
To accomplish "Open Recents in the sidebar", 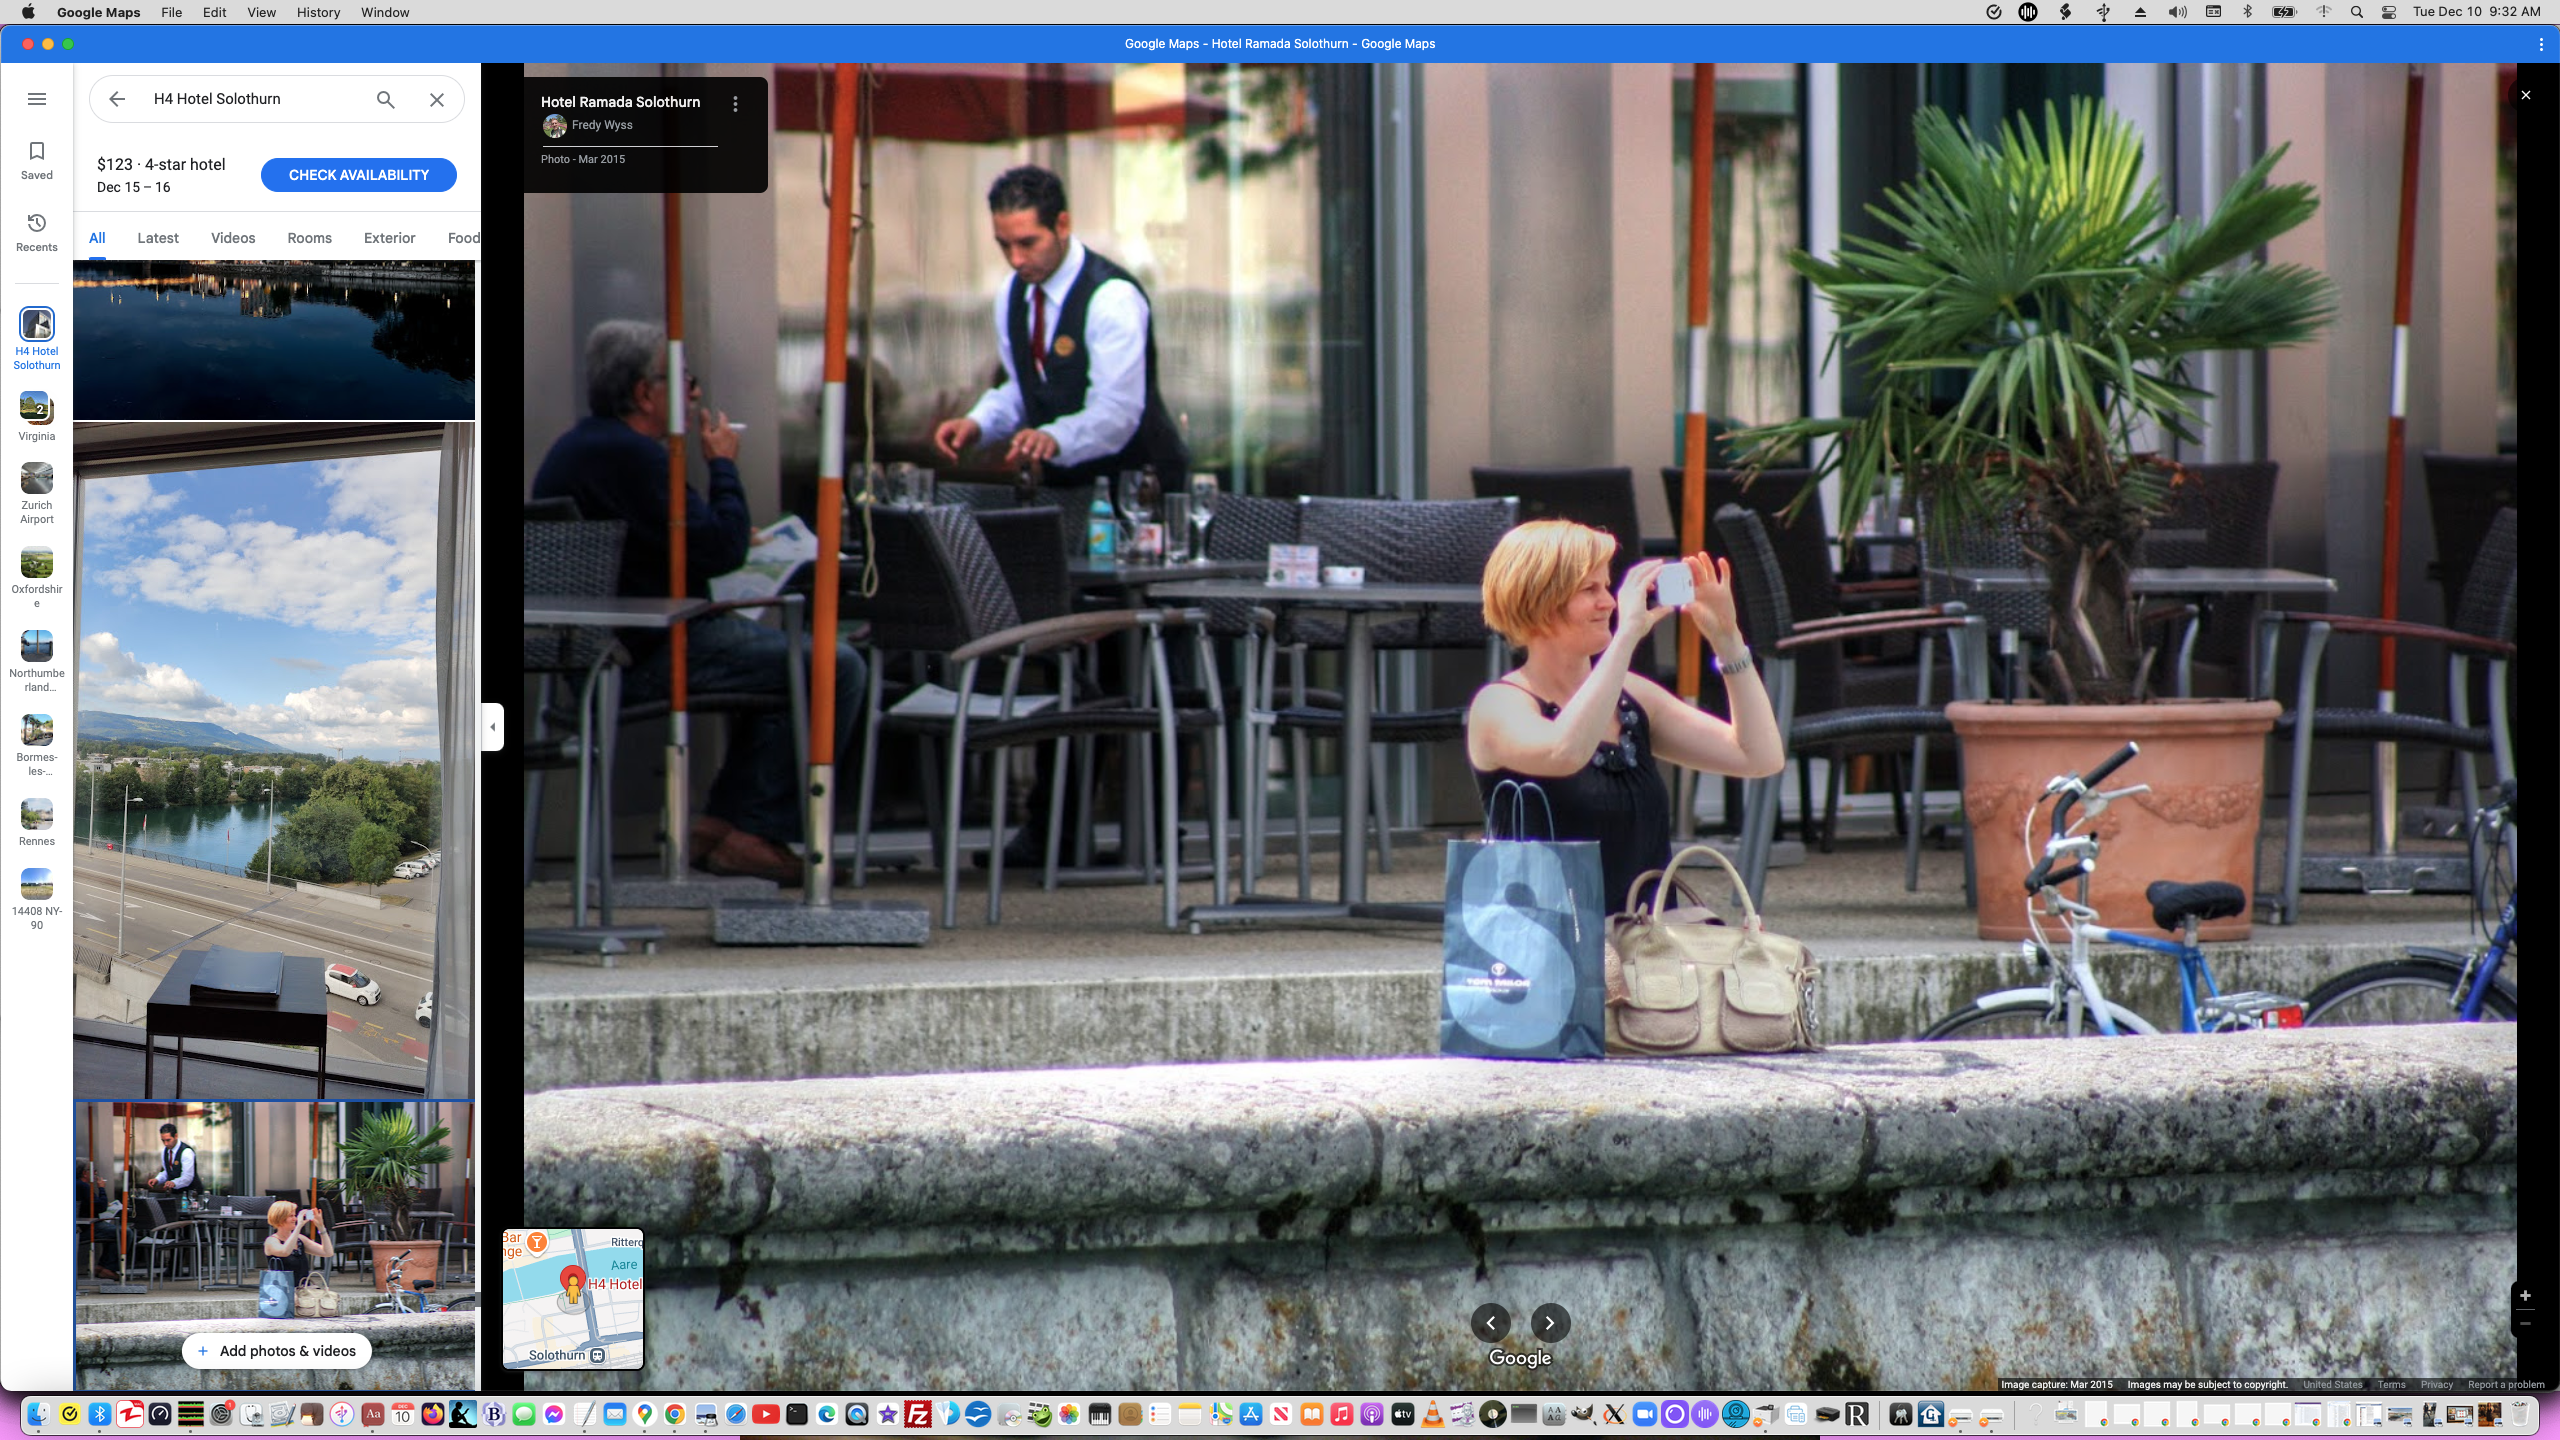I will 37,230.
